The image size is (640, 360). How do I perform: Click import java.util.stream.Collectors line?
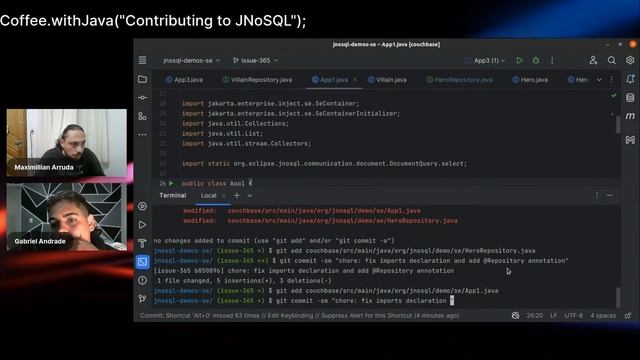click(x=246, y=144)
